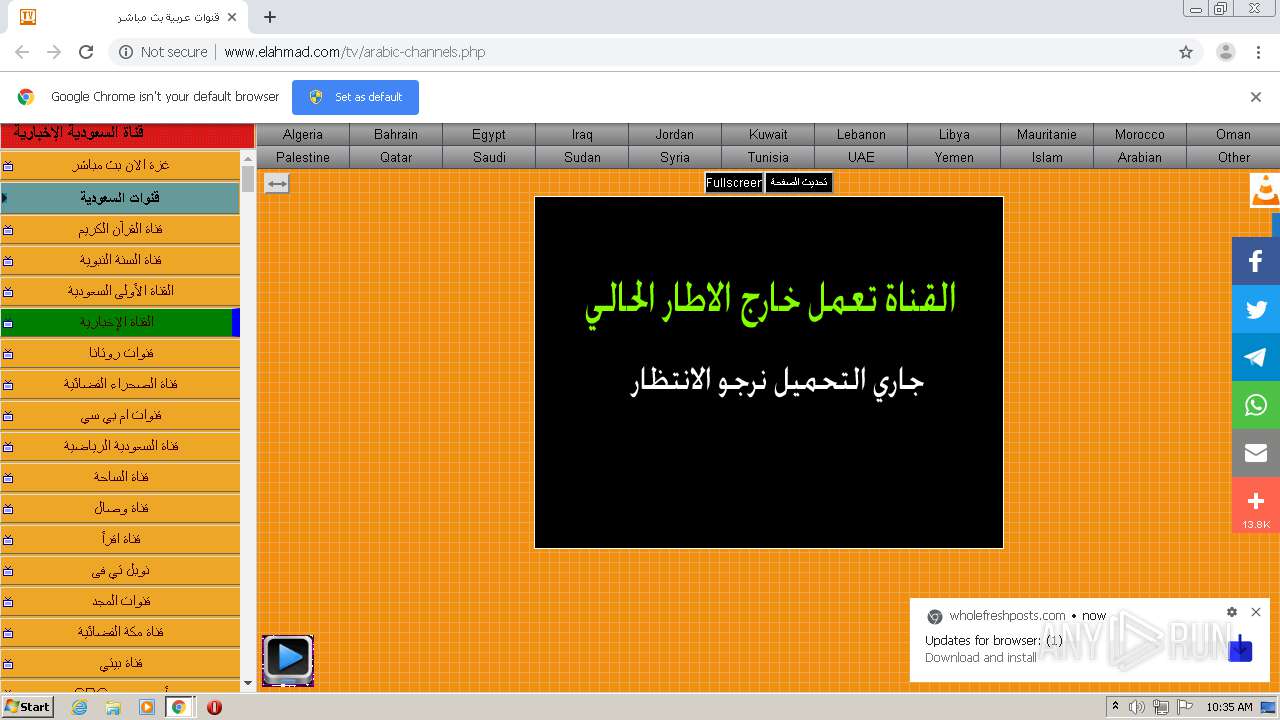
Task: Click the taskbar clock 10:35 AM
Action: coord(1229,707)
